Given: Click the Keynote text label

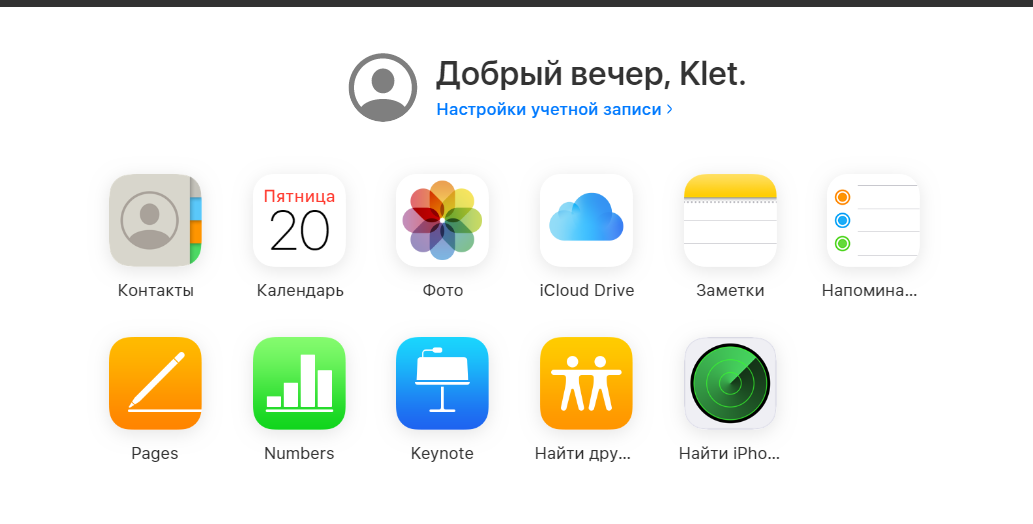Looking at the screenshot, I should (x=442, y=453).
